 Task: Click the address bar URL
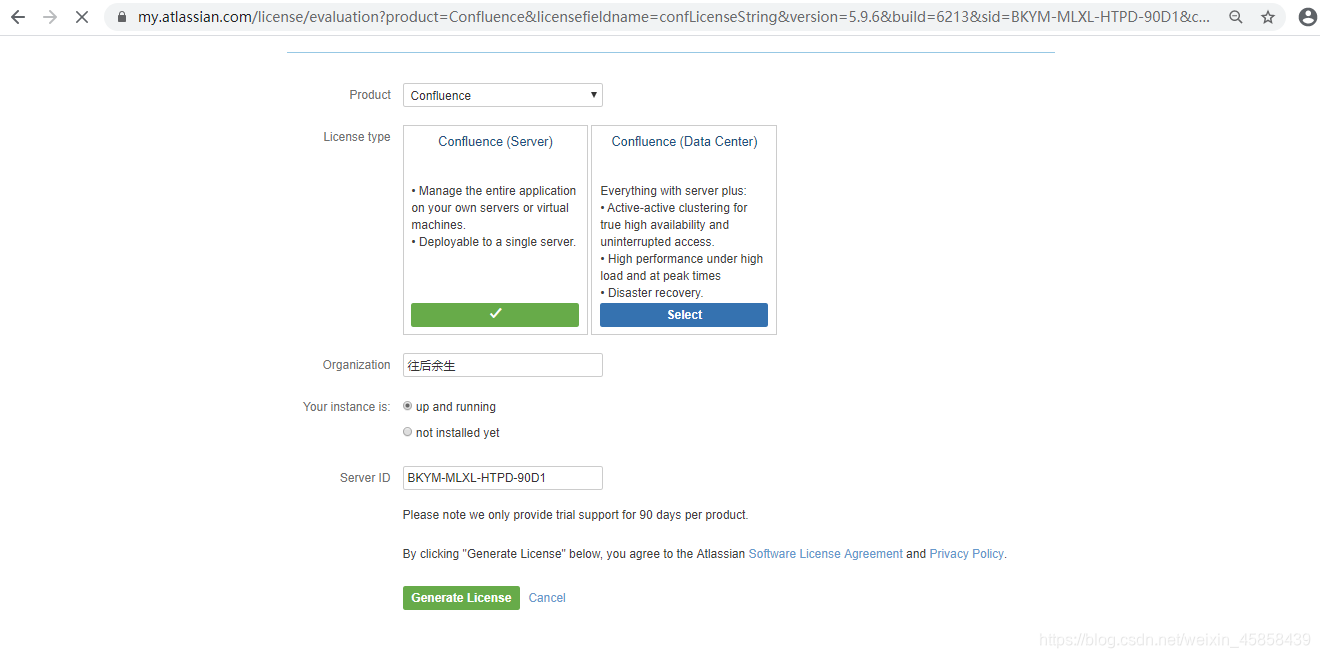pos(673,17)
